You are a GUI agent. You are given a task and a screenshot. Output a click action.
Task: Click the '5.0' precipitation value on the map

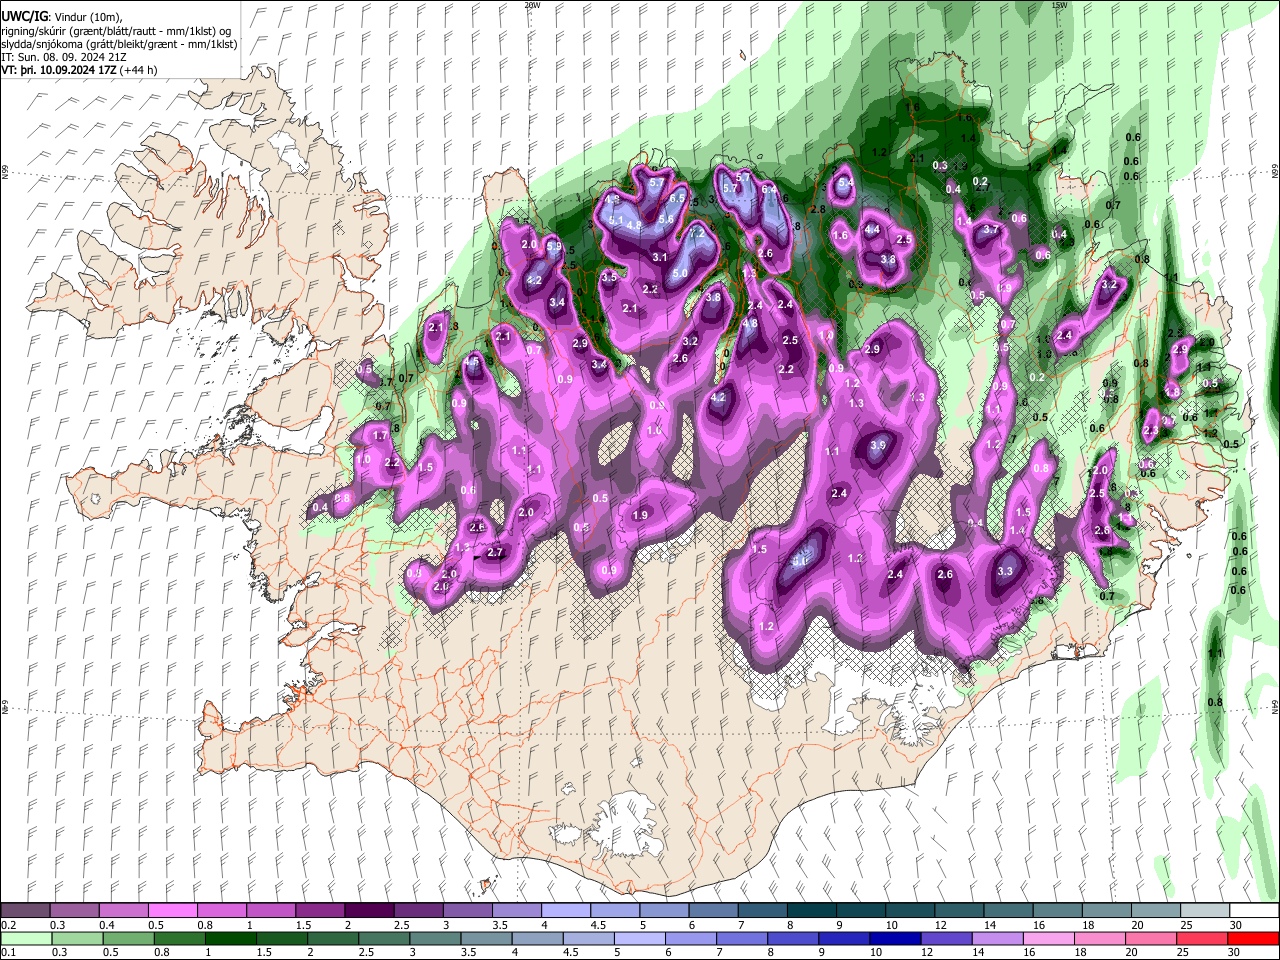click(x=680, y=273)
